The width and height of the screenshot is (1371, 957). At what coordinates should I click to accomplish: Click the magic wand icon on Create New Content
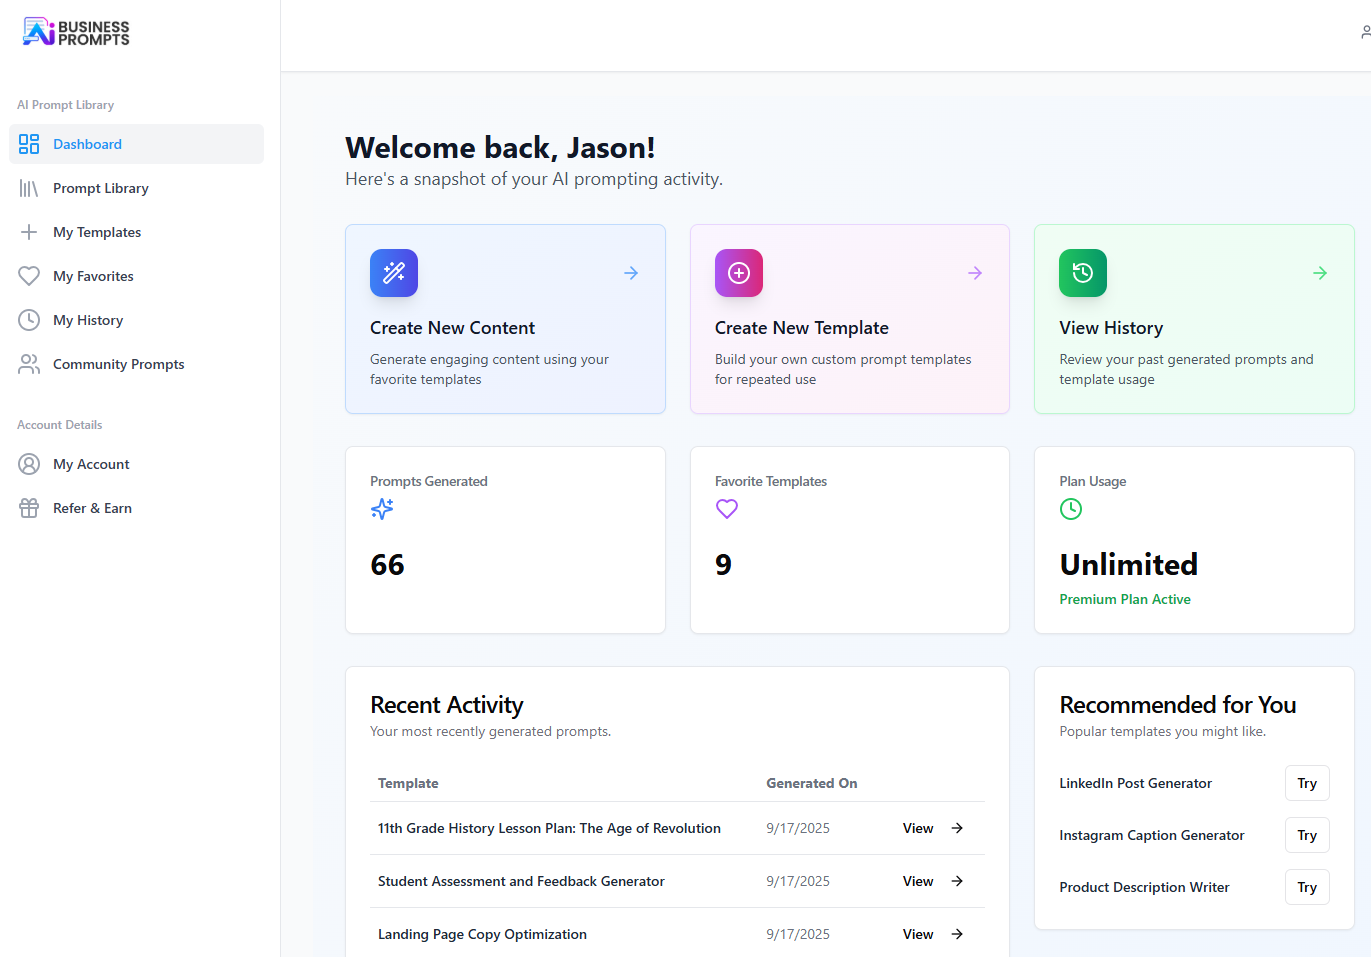click(393, 272)
